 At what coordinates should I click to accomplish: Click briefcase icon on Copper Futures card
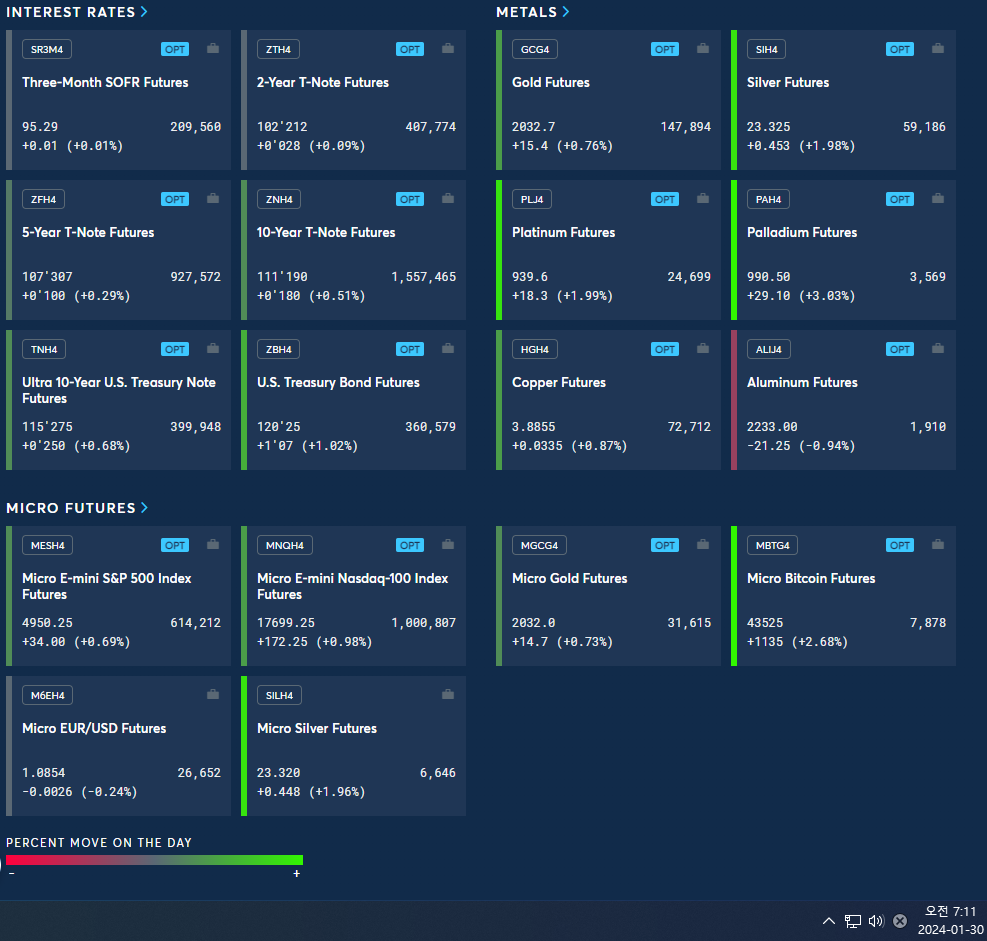(702, 348)
